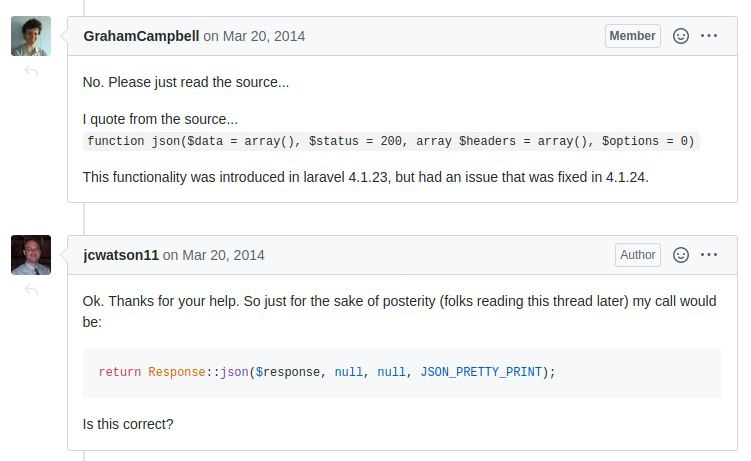The height and width of the screenshot is (461, 751).
Task: Click reply arrow under GrahamCampbell's avatar
Action: pos(31,71)
